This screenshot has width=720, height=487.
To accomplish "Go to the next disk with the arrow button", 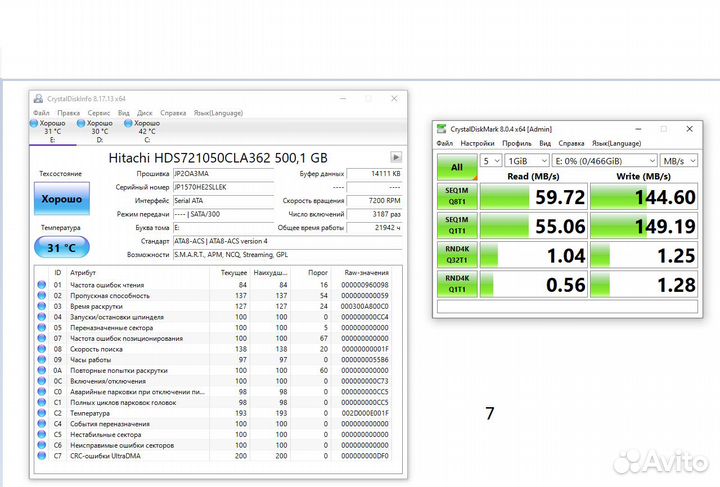I will 395,157.
